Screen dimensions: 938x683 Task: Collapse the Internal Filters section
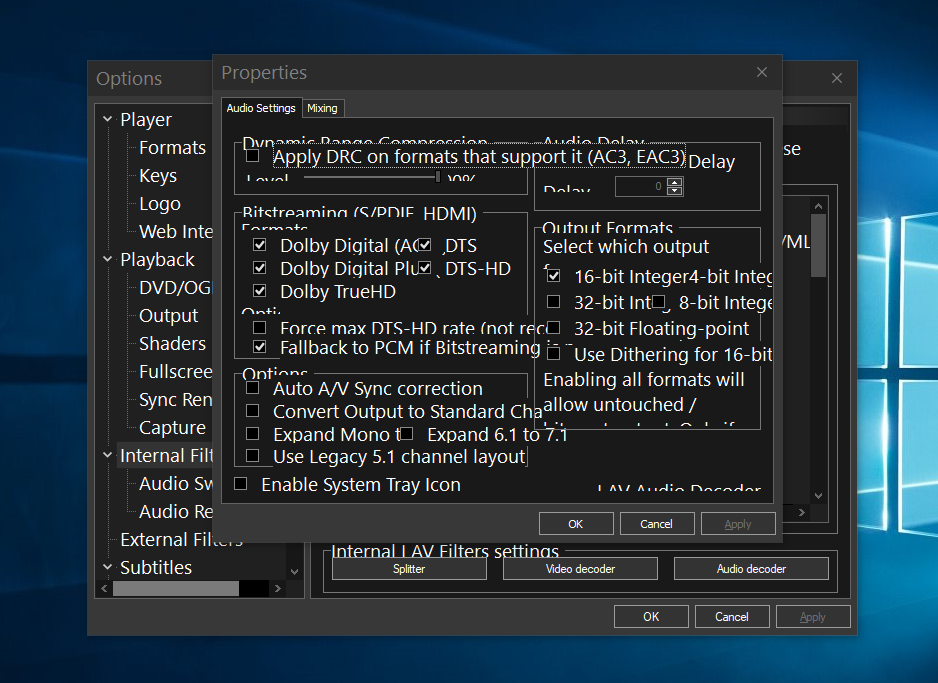pos(107,455)
